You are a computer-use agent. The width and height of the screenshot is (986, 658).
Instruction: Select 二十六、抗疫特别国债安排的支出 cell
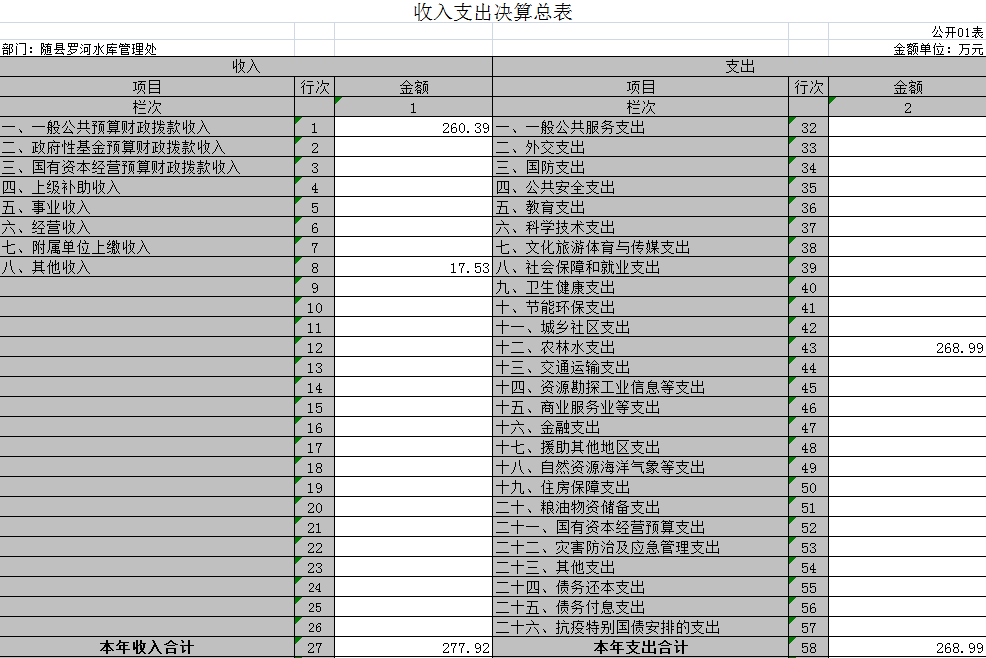[x=641, y=628]
